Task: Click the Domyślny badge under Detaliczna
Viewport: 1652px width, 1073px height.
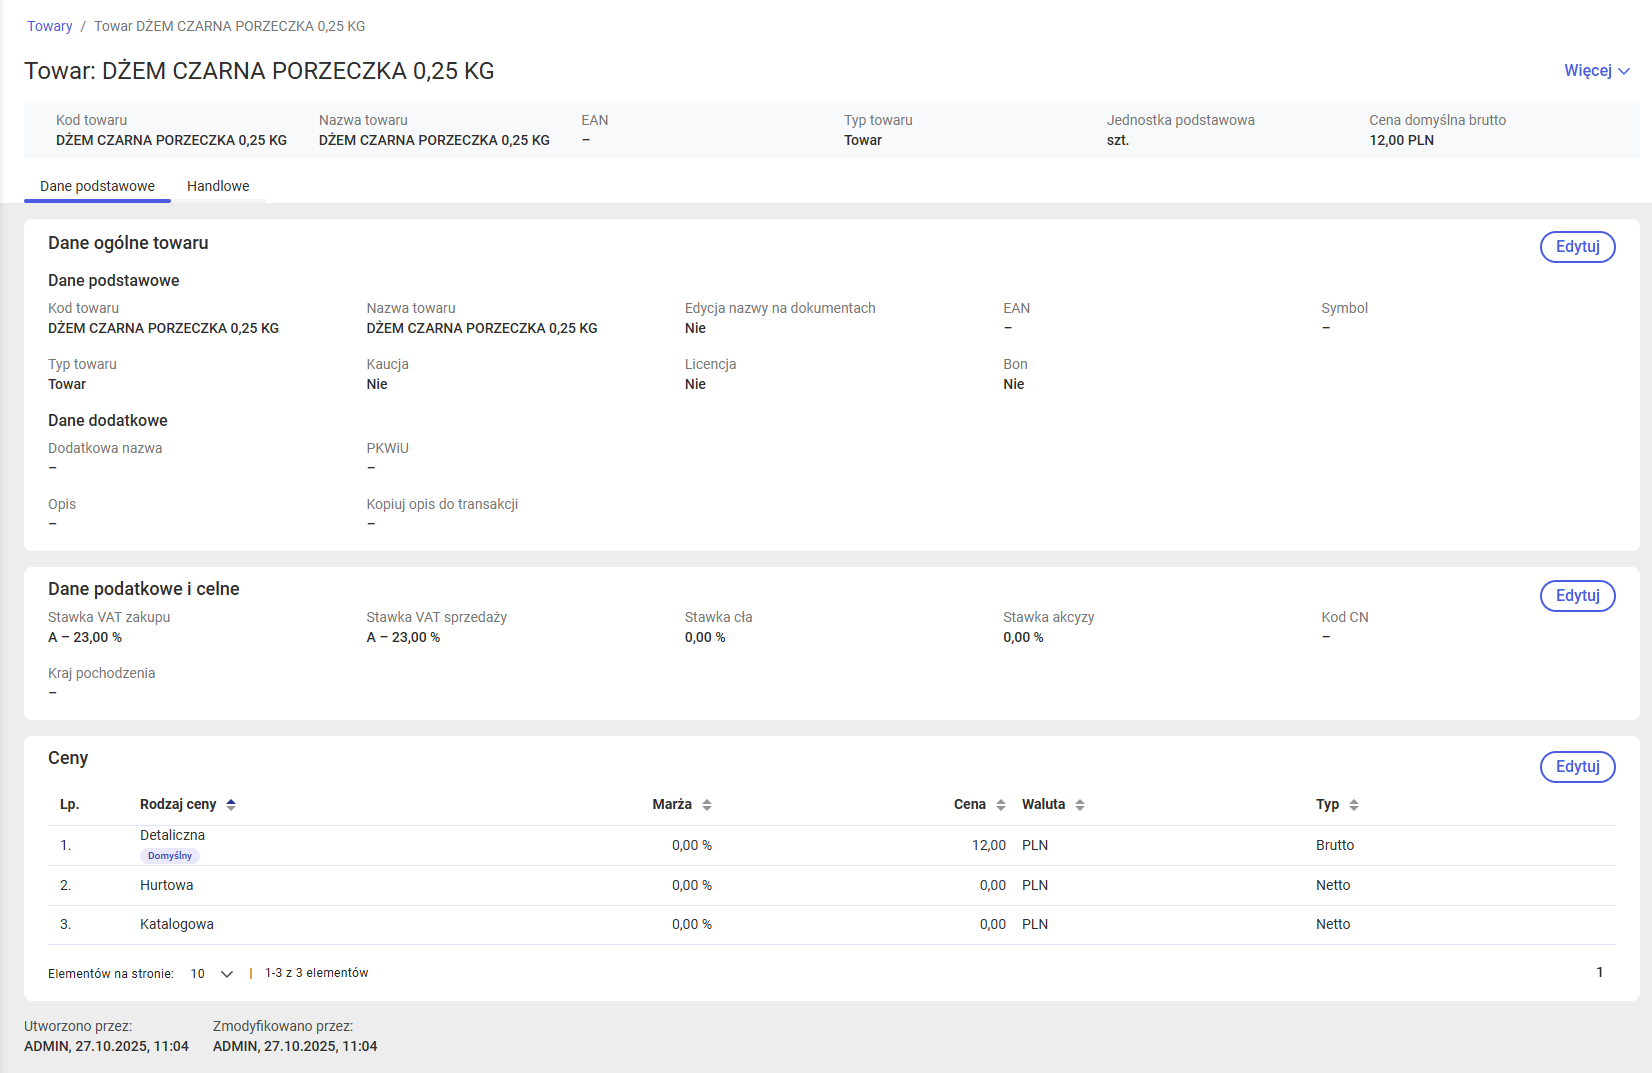Action: [x=170, y=856]
